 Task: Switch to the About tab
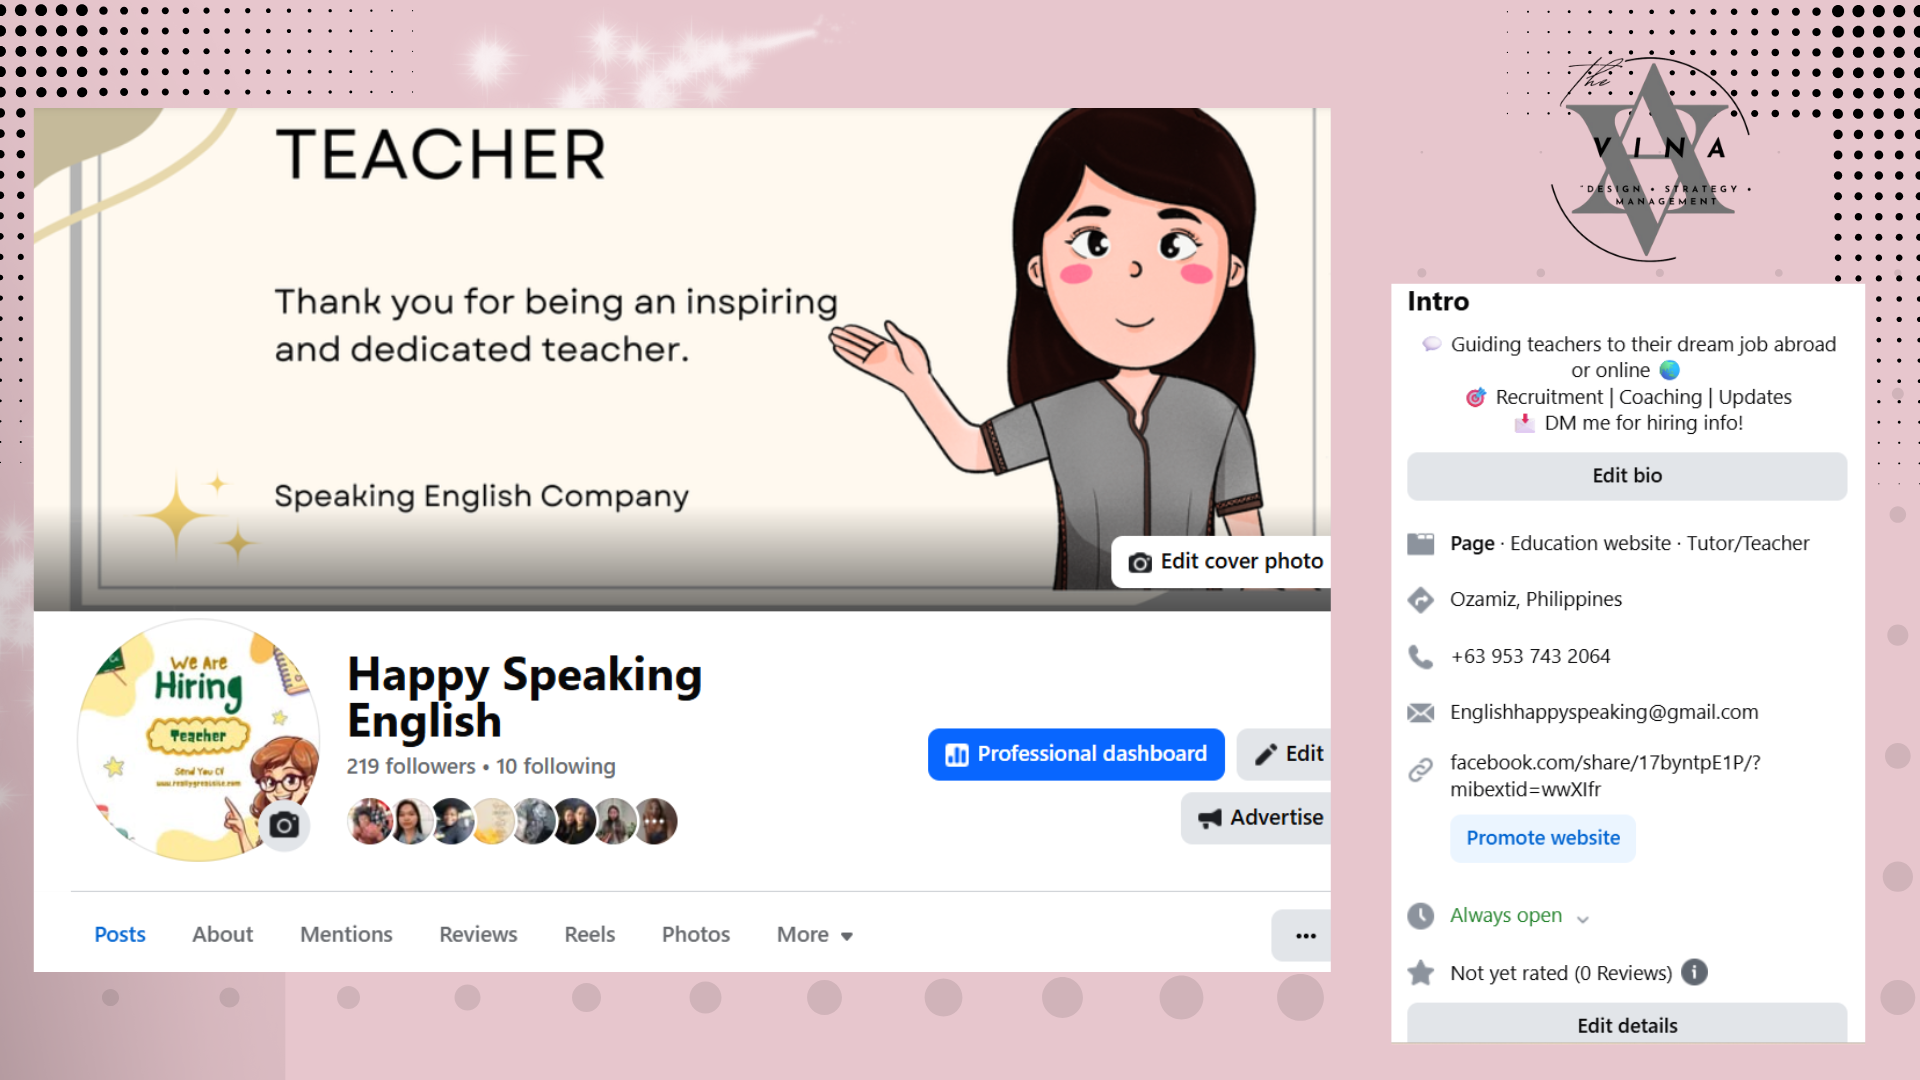(222, 935)
